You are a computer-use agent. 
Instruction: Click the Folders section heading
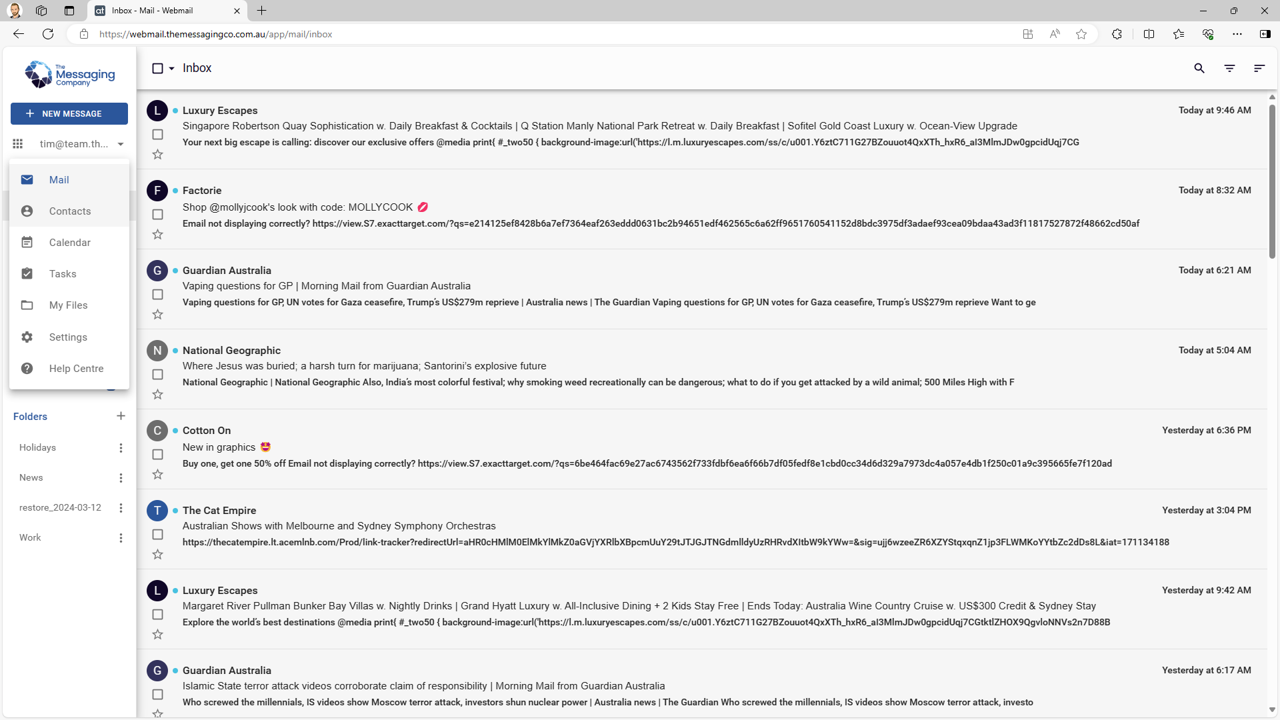pos(30,416)
